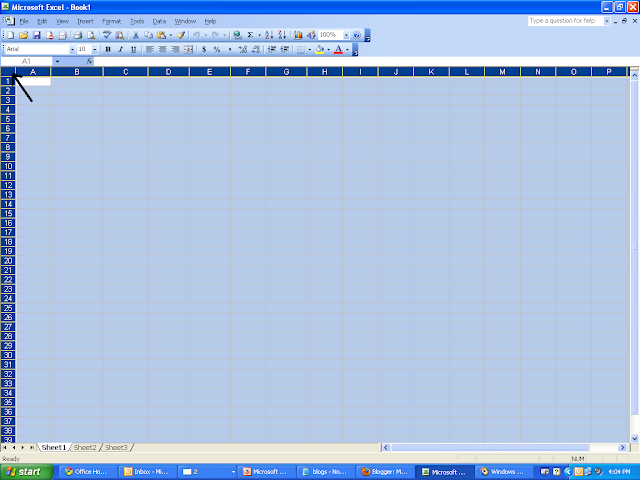The image size is (640, 480).
Task: Apply yellow Fill Color bucket
Action: (320, 49)
